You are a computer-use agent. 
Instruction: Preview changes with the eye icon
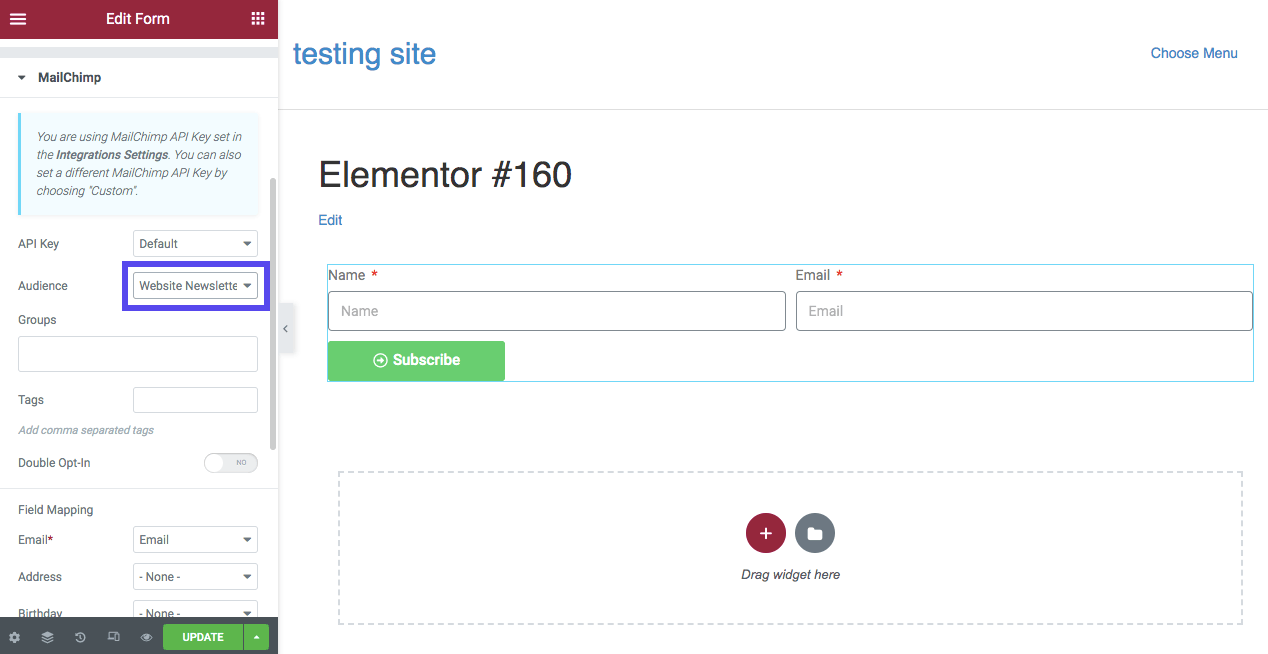[146, 636]
